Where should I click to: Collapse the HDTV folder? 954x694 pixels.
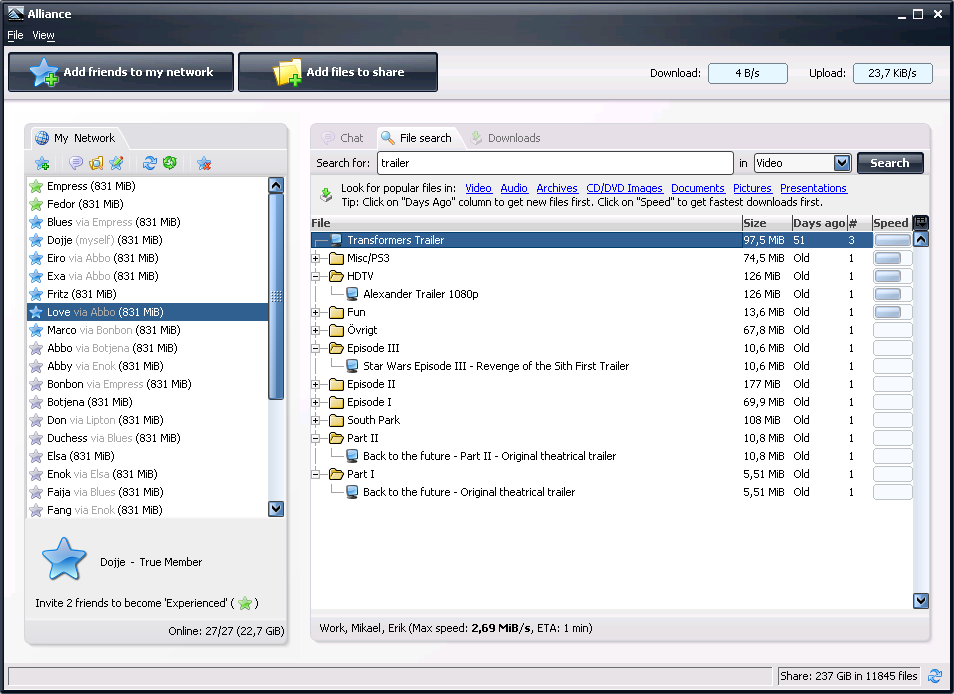point(316,276)
